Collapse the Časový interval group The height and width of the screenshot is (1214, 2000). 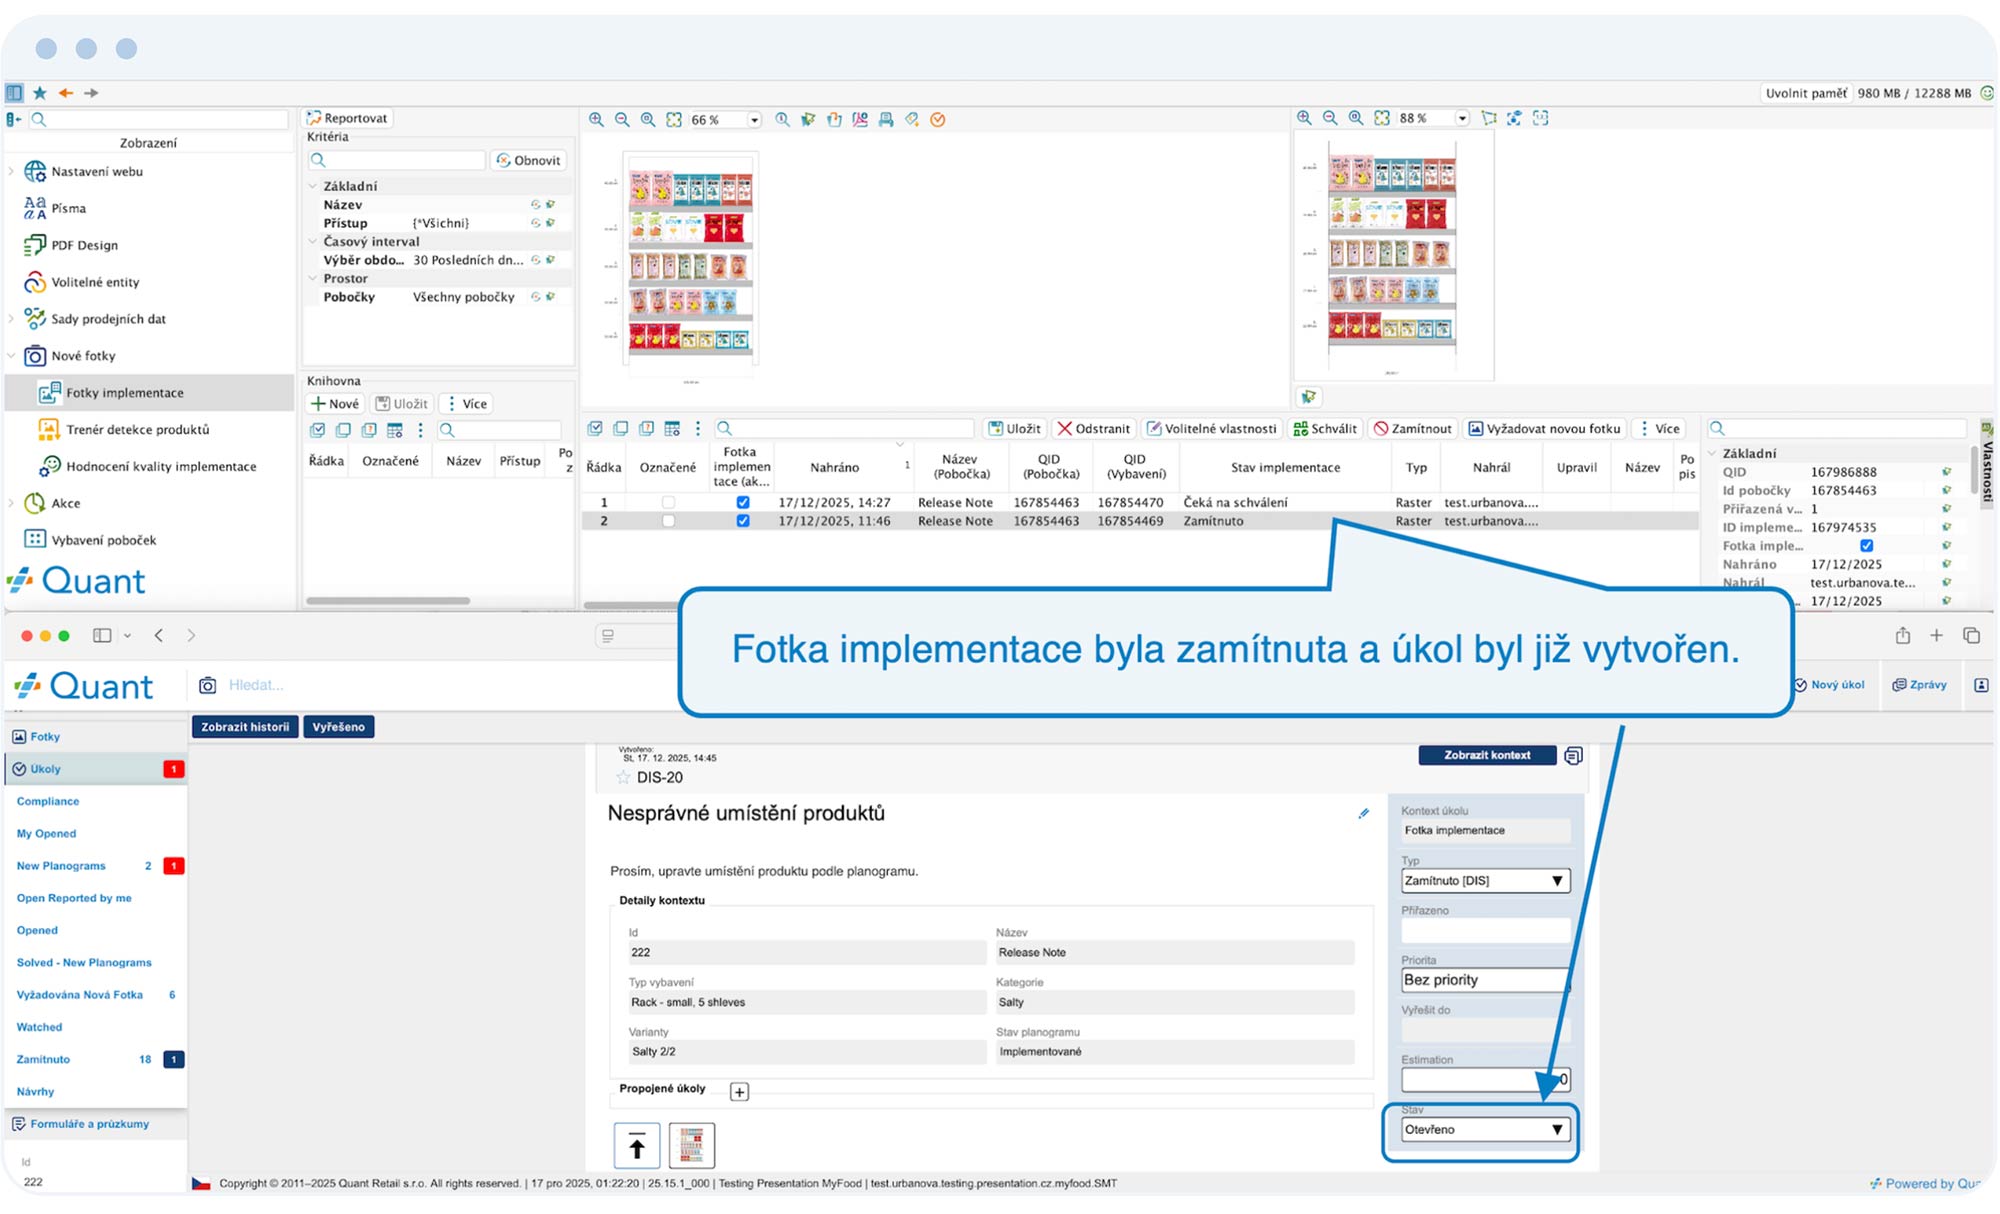313,242
